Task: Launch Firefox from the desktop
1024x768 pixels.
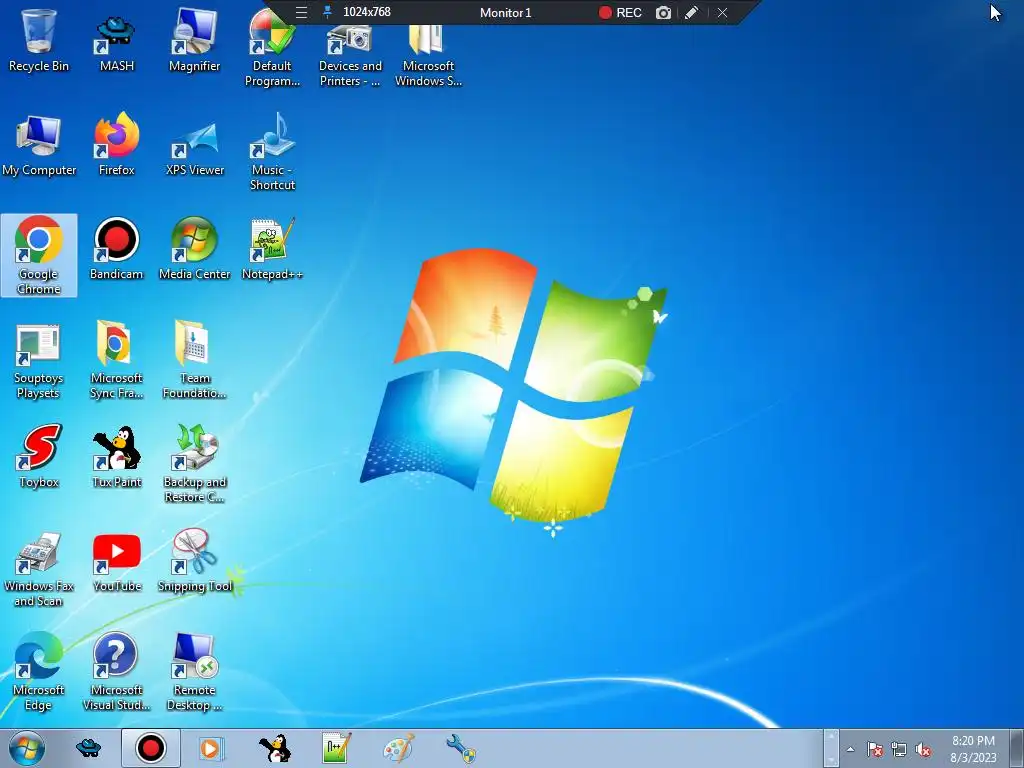Action: (116, 145)
